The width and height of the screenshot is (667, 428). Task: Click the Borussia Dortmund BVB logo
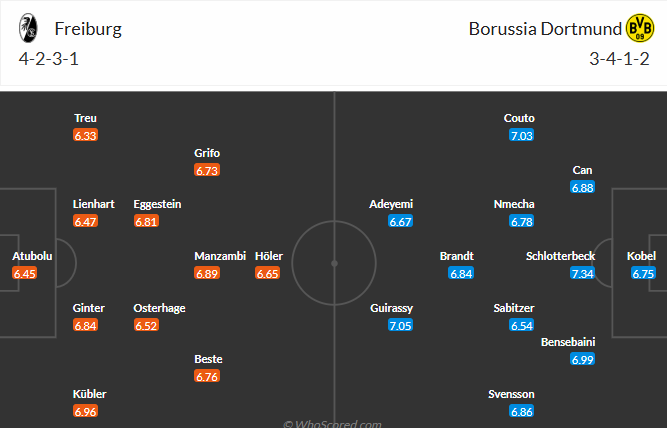637,28
